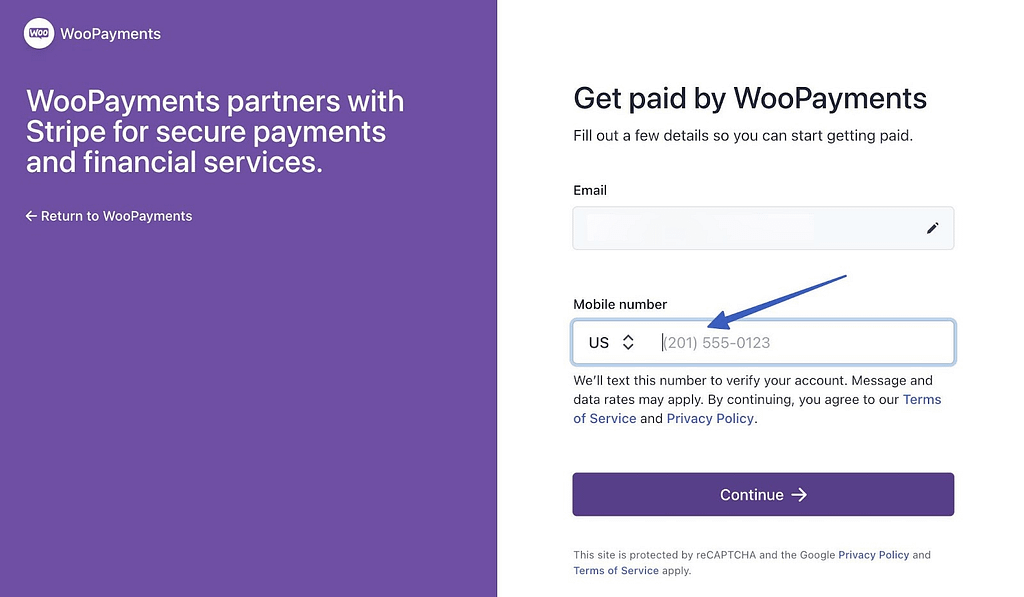Click the right arrow on Continue button
The height and width of the screenshot is (597, 1024).
pos(799,495)
